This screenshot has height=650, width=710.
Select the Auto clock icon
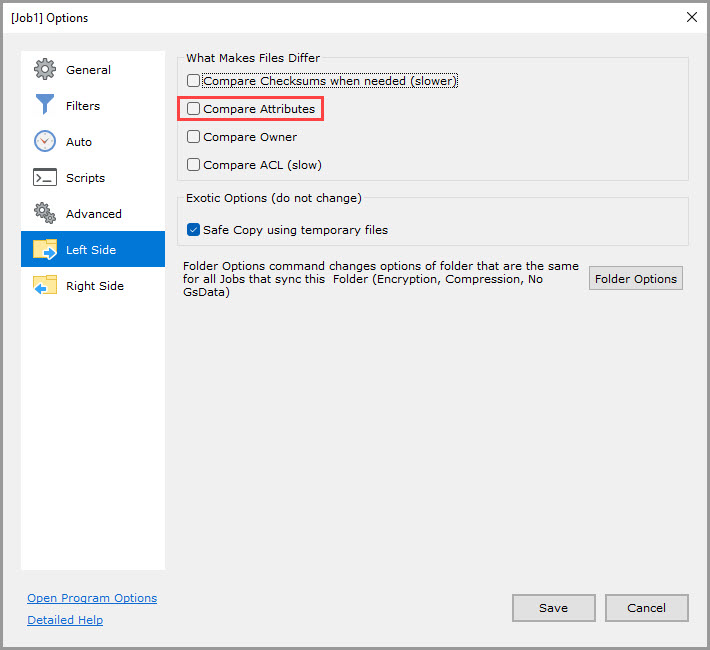click(45, 142)
